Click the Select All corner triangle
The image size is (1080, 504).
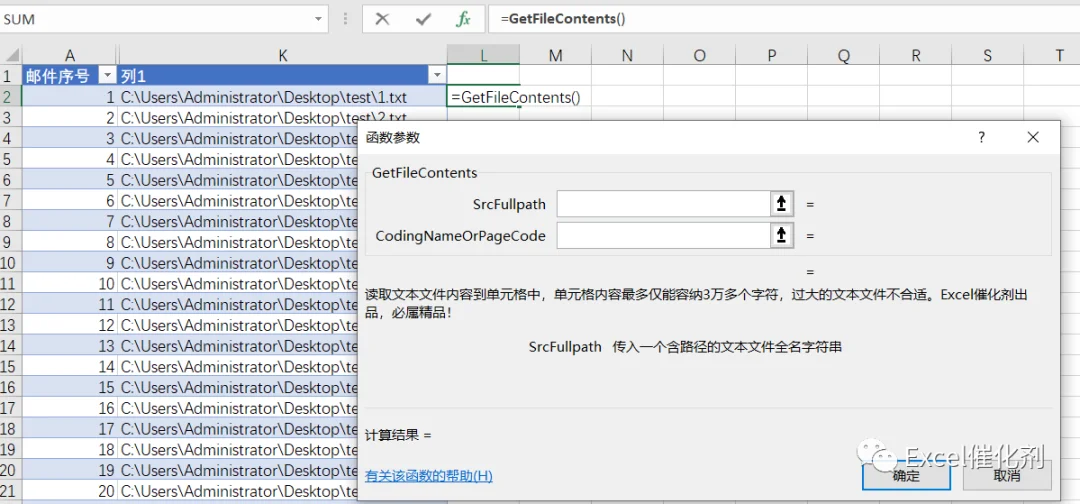10,56
